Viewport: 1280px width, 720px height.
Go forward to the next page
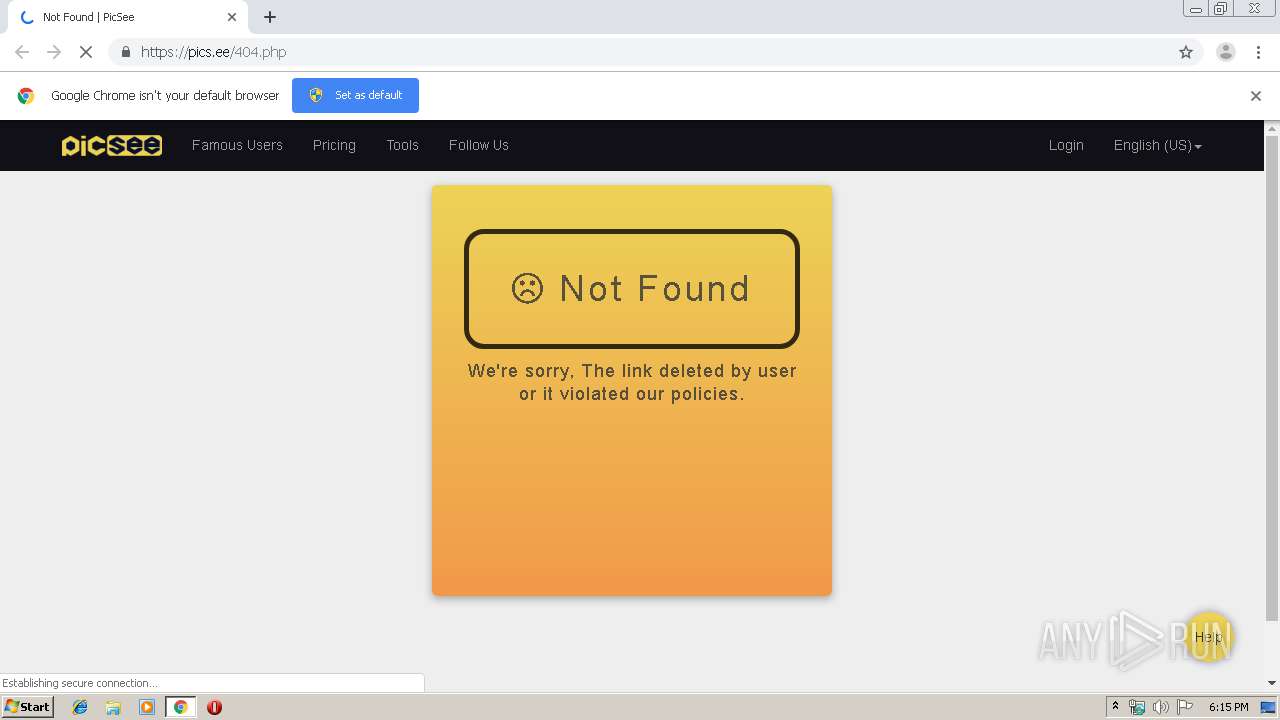pyautogui.click(x=54, y=52)
